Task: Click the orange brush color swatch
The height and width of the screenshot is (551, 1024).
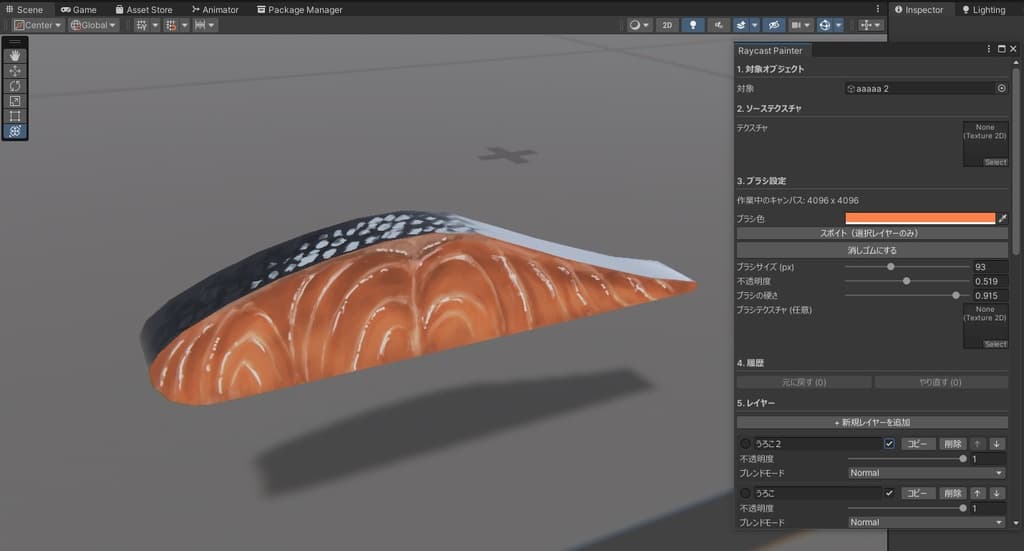Action: [920, 218]
